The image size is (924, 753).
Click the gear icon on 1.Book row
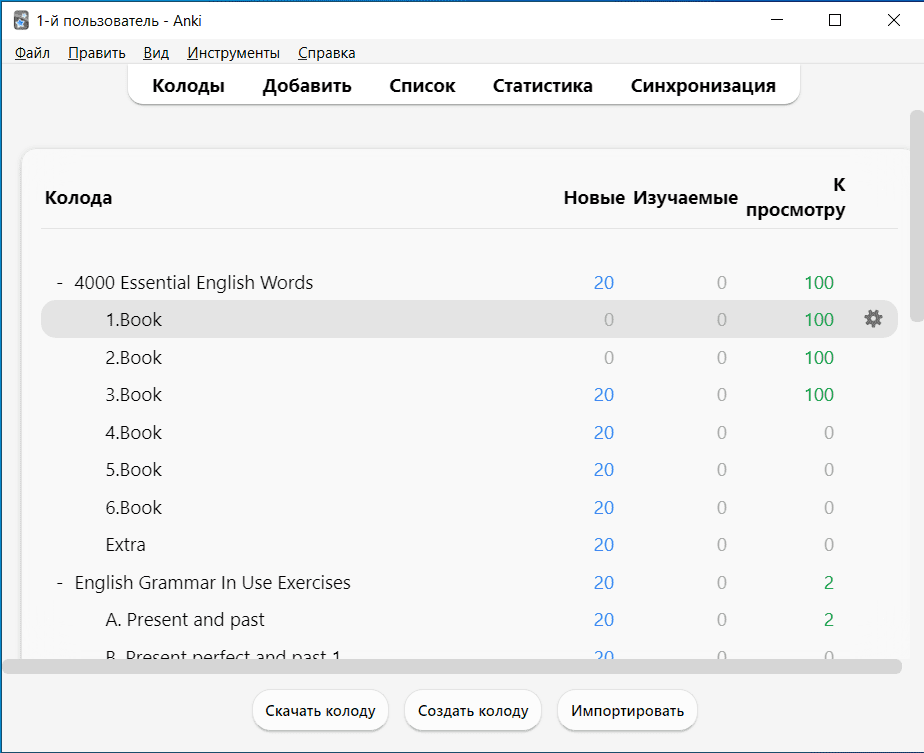click(873, 319)
